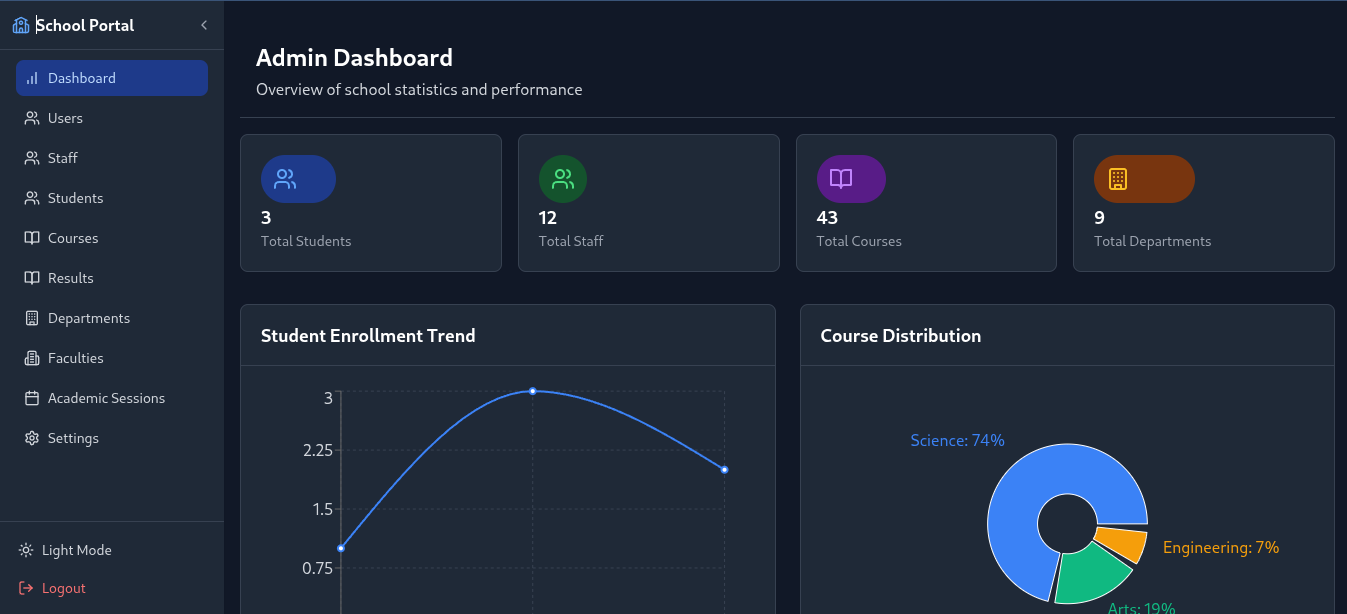This screenshot has width=1347, height=614.
Task: Click the School Portal logo icon
Action: pos(20,23)
